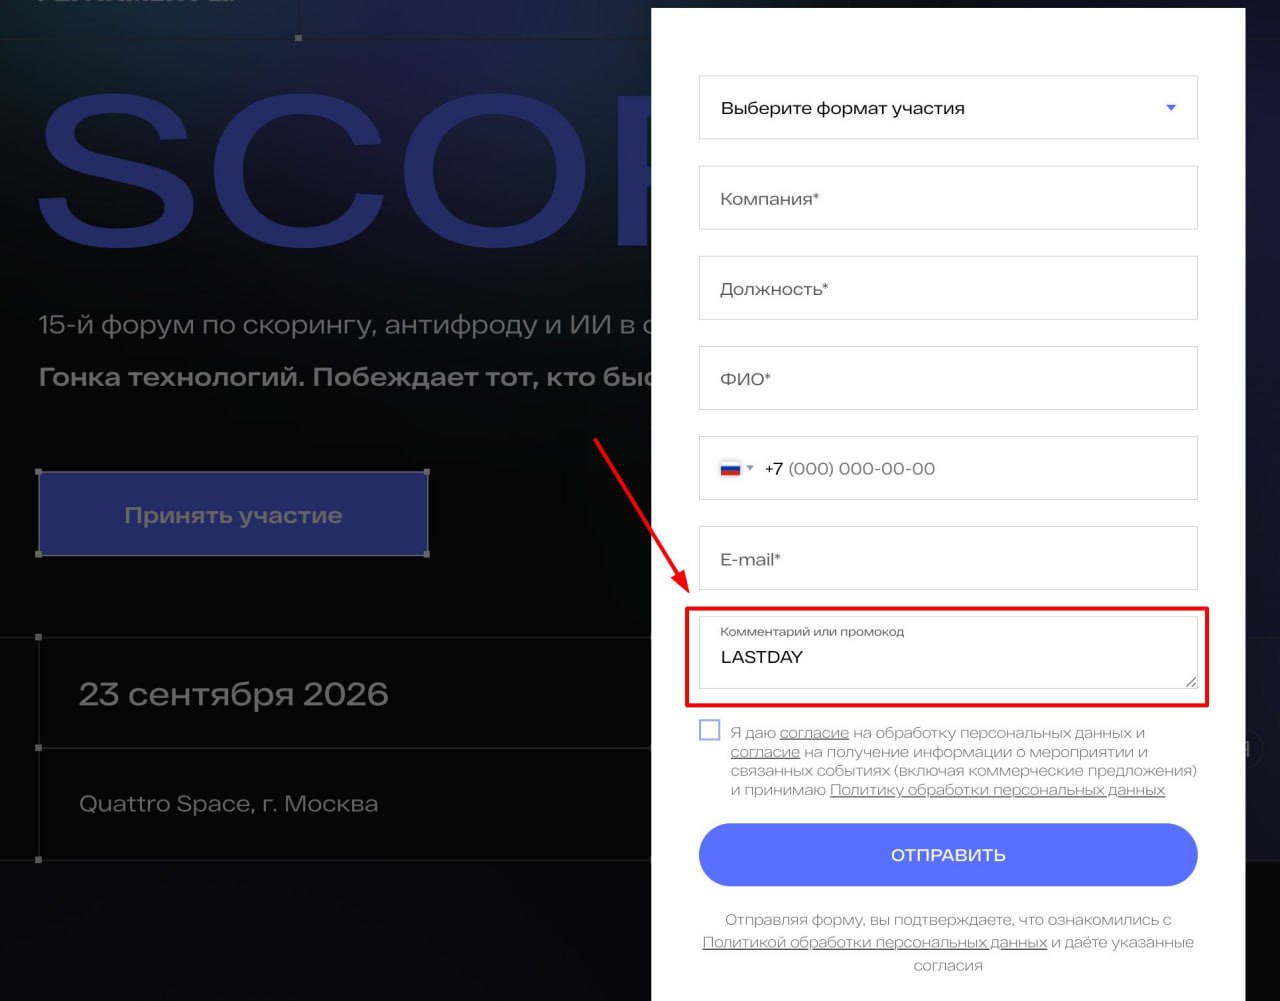
Task: Select the bottom-right handle of "Принять участие" button
Action: tap(428, 553)
